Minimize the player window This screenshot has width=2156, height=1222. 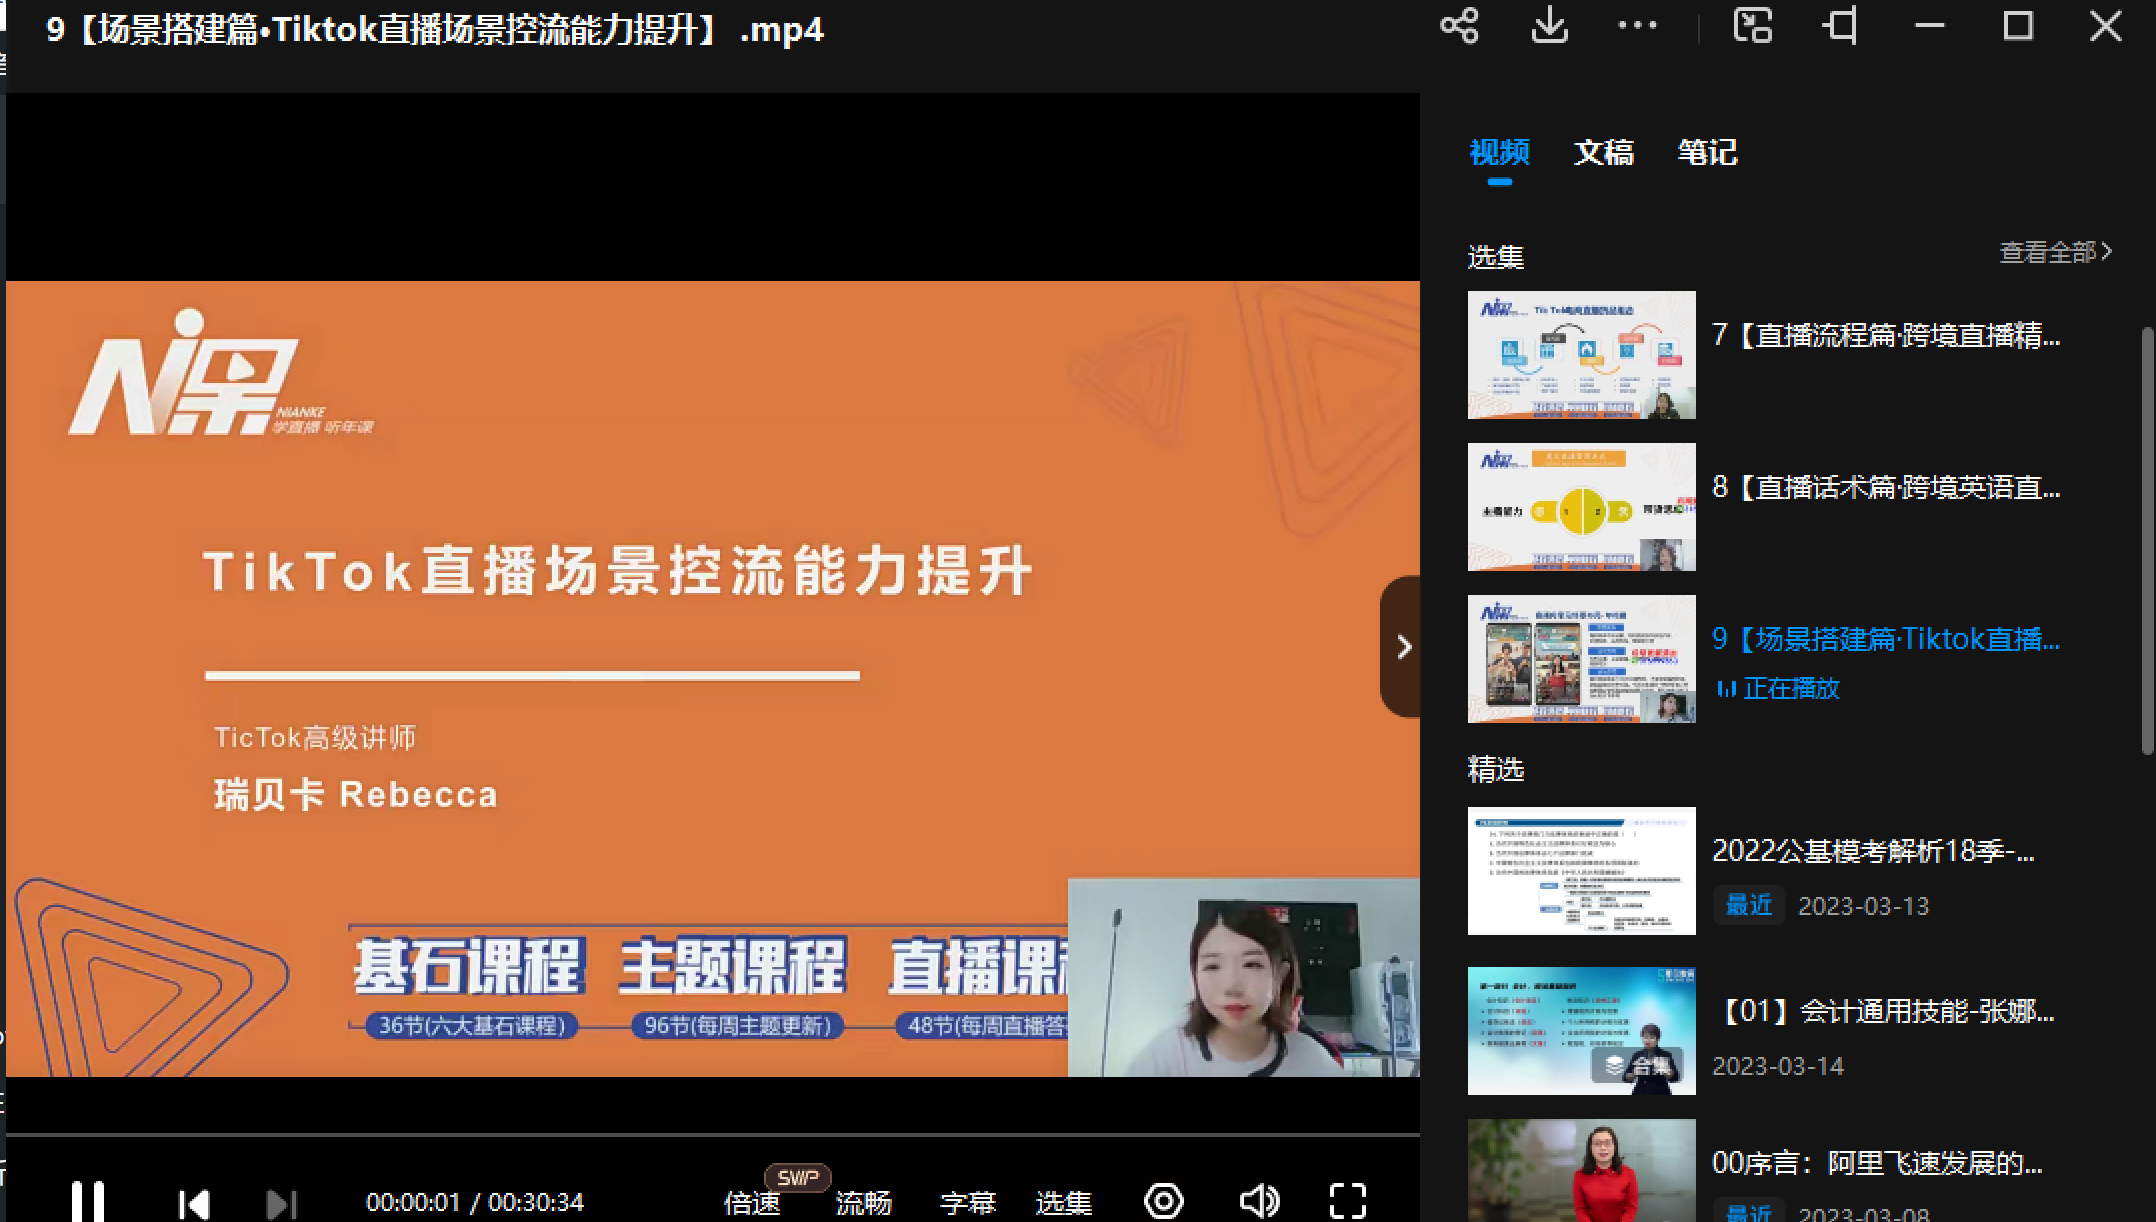(1929, 26)
